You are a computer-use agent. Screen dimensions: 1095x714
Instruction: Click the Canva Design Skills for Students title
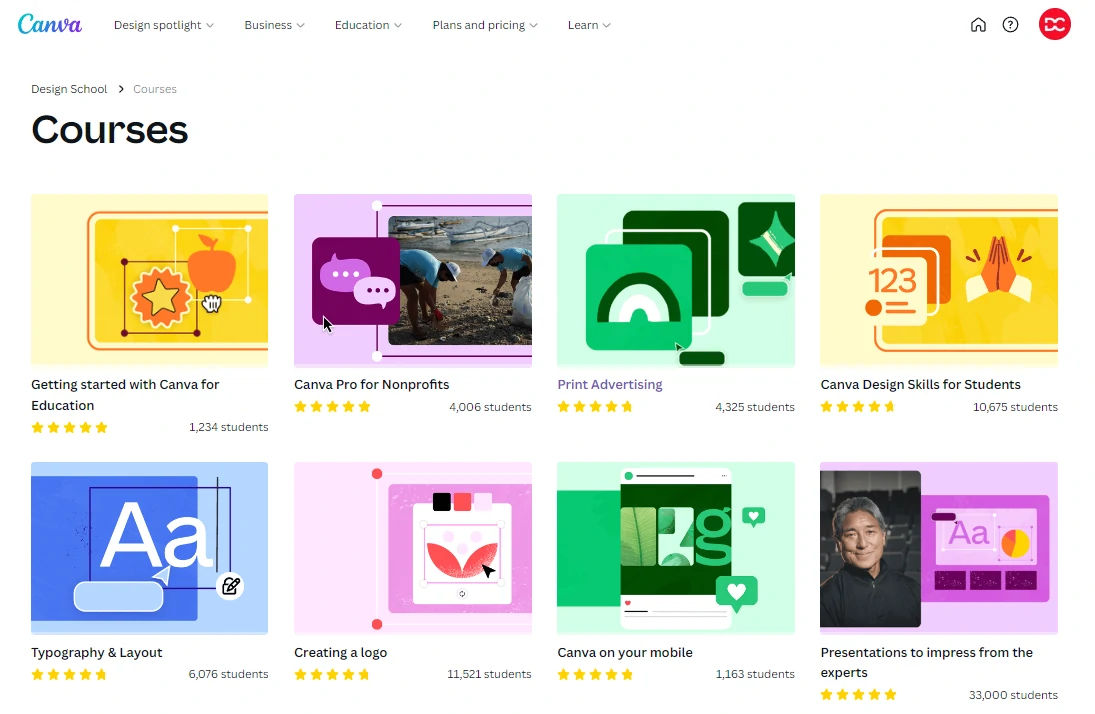[x=920, y=385]
